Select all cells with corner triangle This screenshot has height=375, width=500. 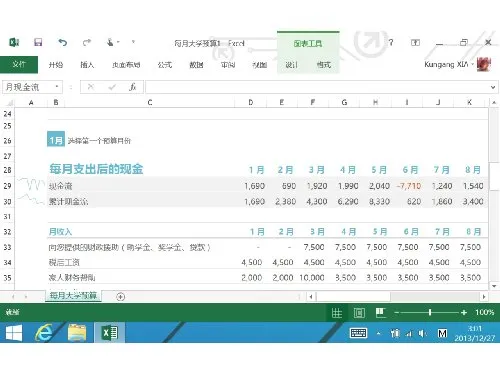tap(10, 103)
